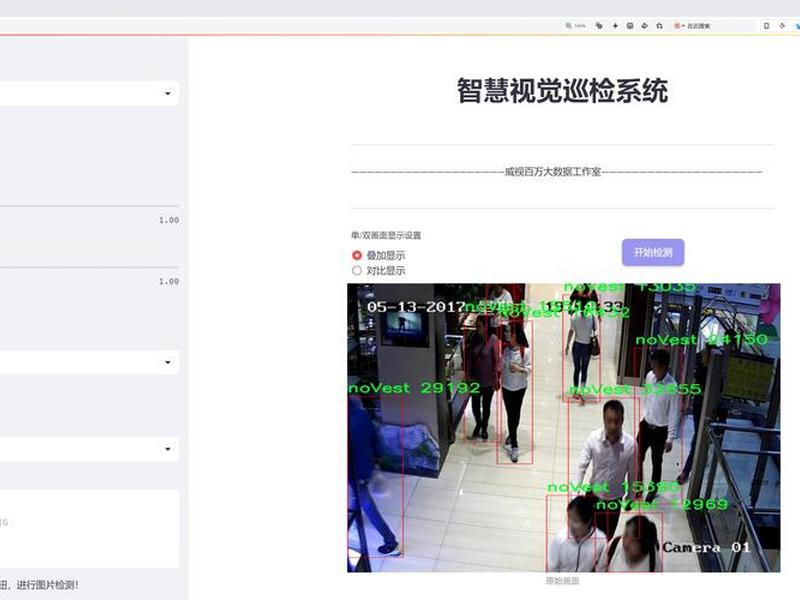Click the 单/双画面显示设置 label
This screenshot has width=800, height=600.
click(386, 235)
